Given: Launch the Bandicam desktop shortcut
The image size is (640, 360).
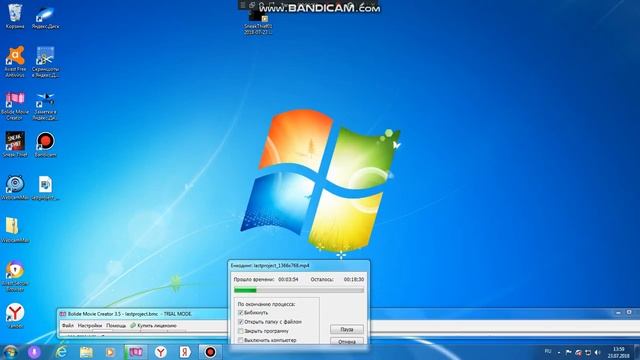Looking at the screenshot, I should pyautogui.click(x=45, y=144).
